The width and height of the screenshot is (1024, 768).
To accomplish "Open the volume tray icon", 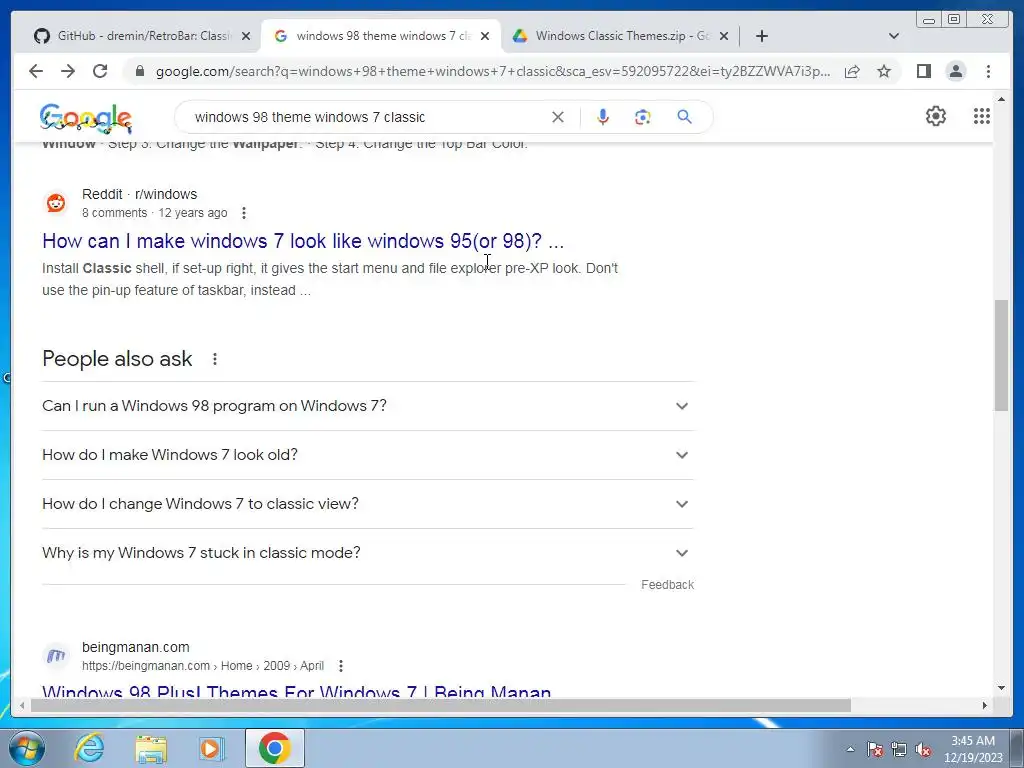I will tap(923, 749).
